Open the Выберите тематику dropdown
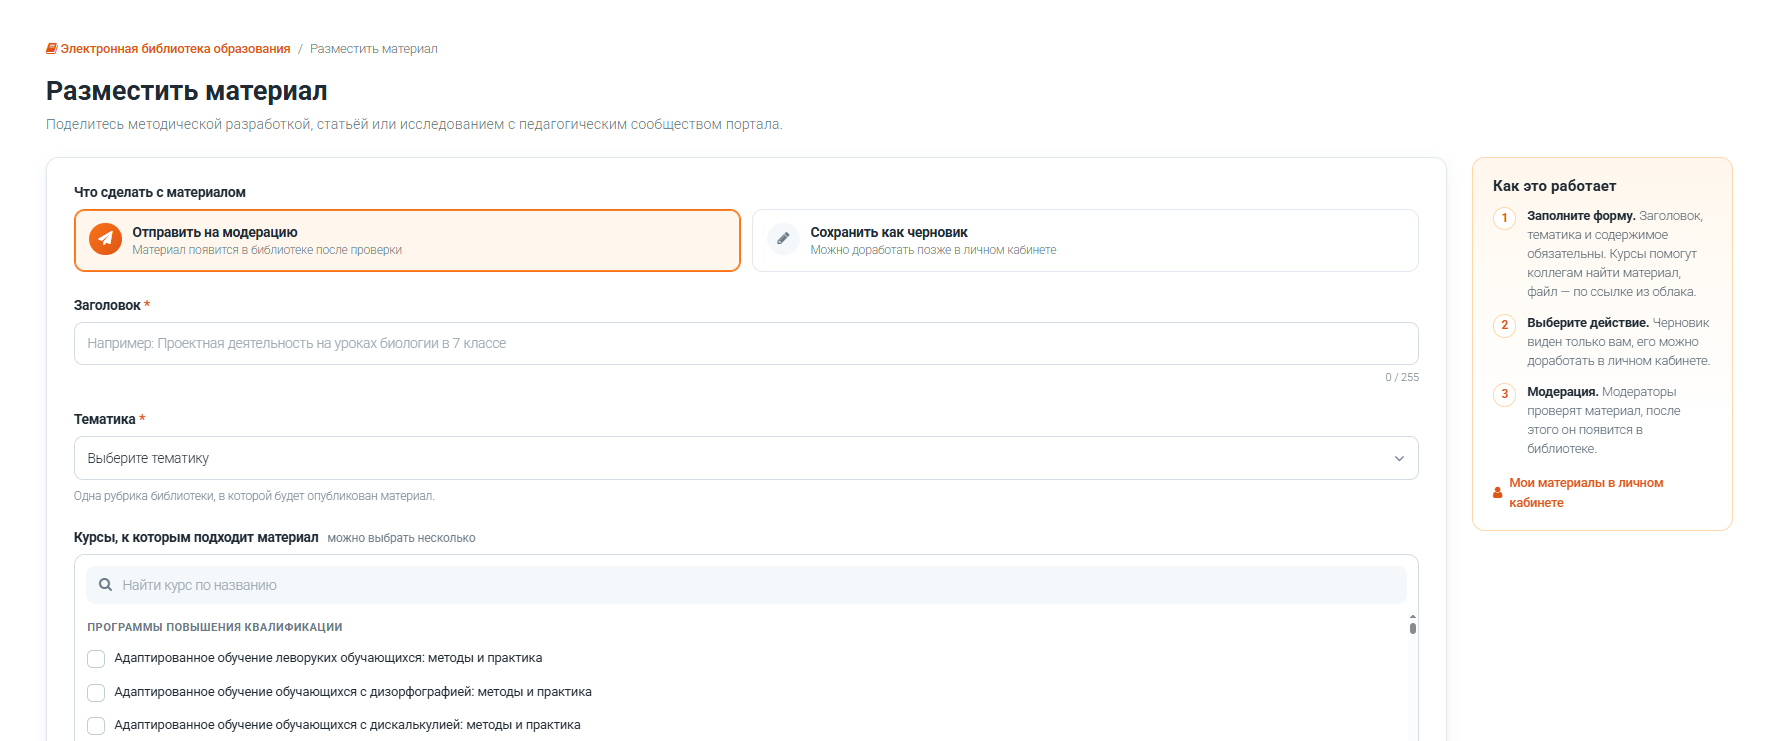Image resolution: width=1779 pixels, height=741 pixels. pos(746,458)
